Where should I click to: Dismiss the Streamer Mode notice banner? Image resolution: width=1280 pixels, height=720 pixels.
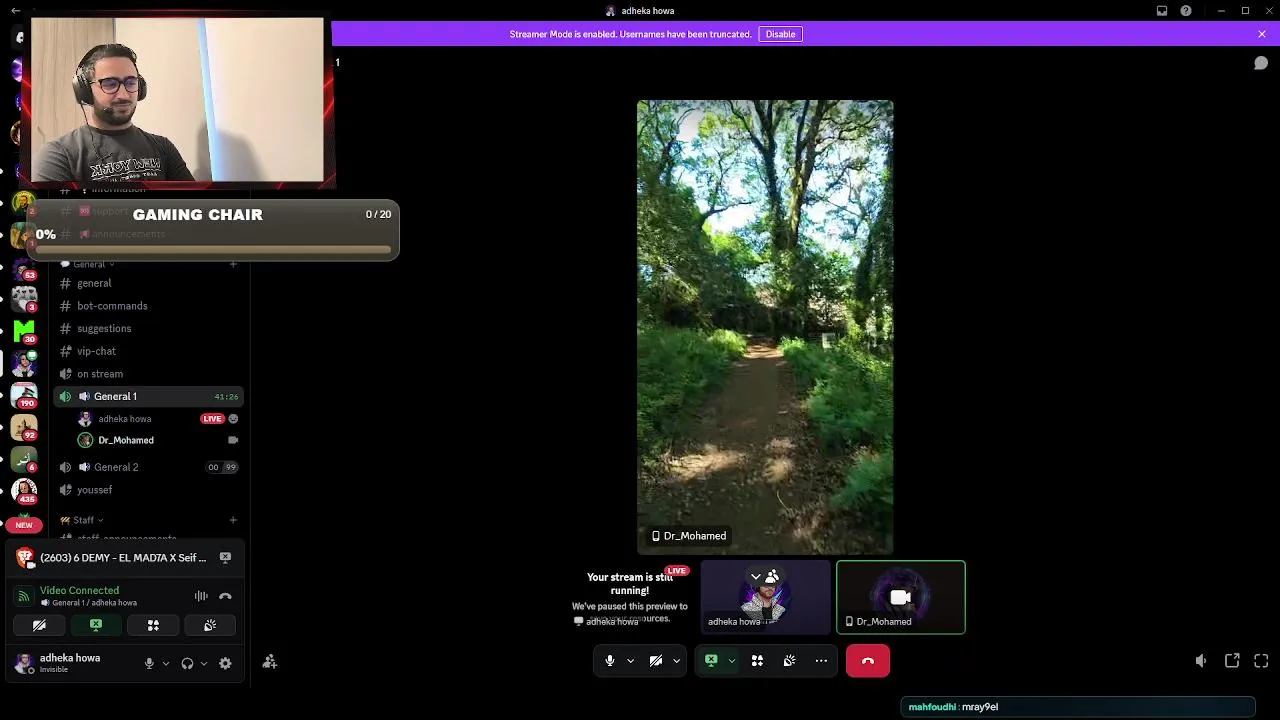point(1262,34)
